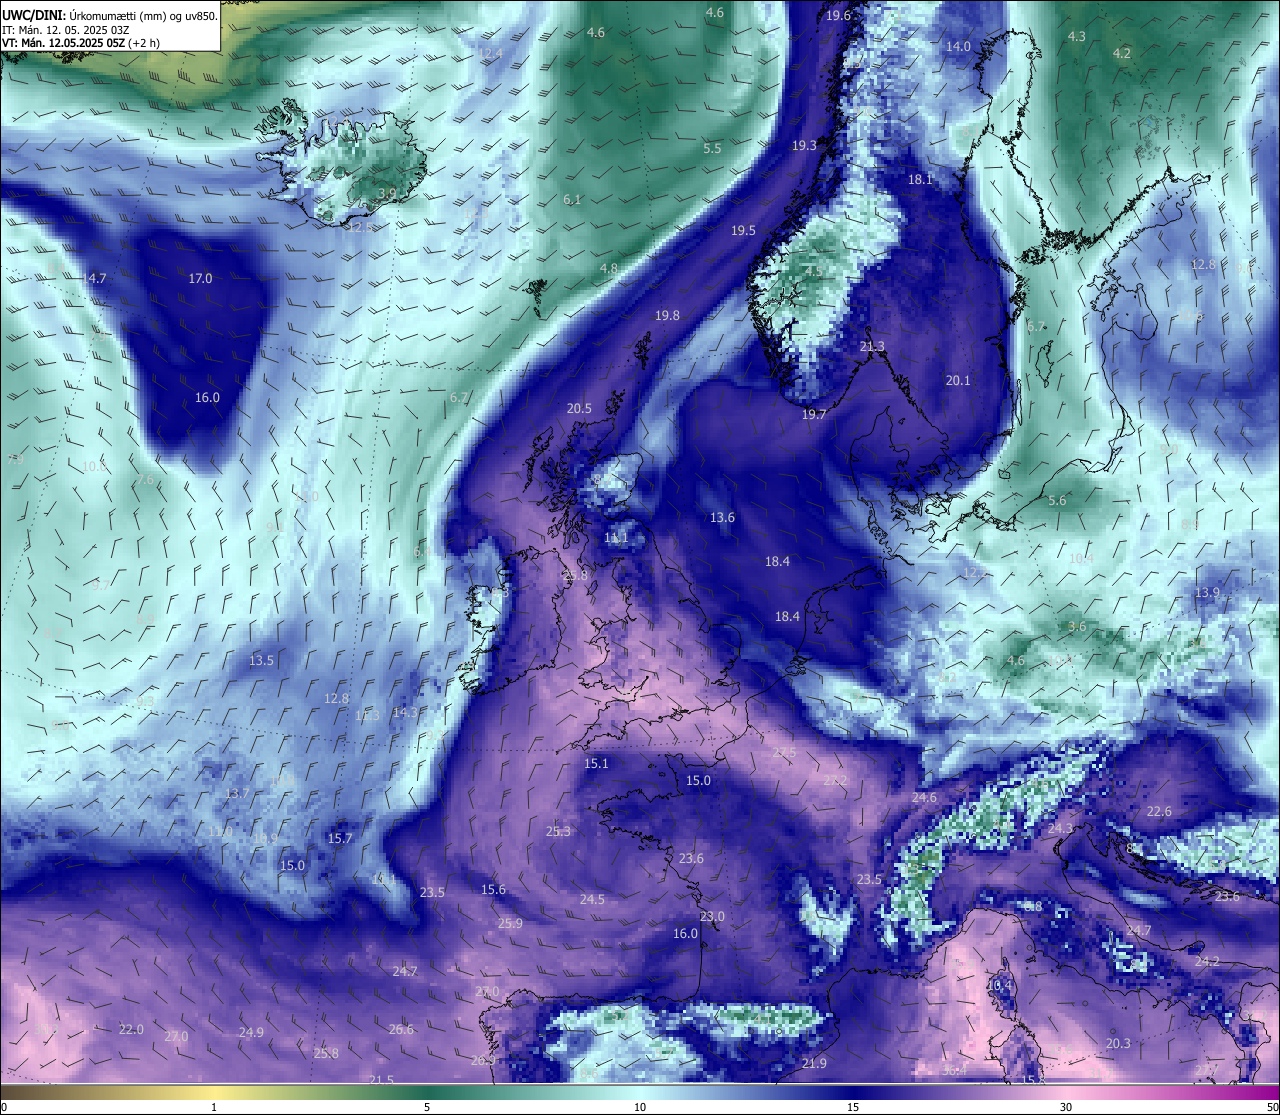Select the 19.6 value at the top of Norway
Image resolution: width=1280 pixels, height=1115 pixels.
tap(838, 15)
